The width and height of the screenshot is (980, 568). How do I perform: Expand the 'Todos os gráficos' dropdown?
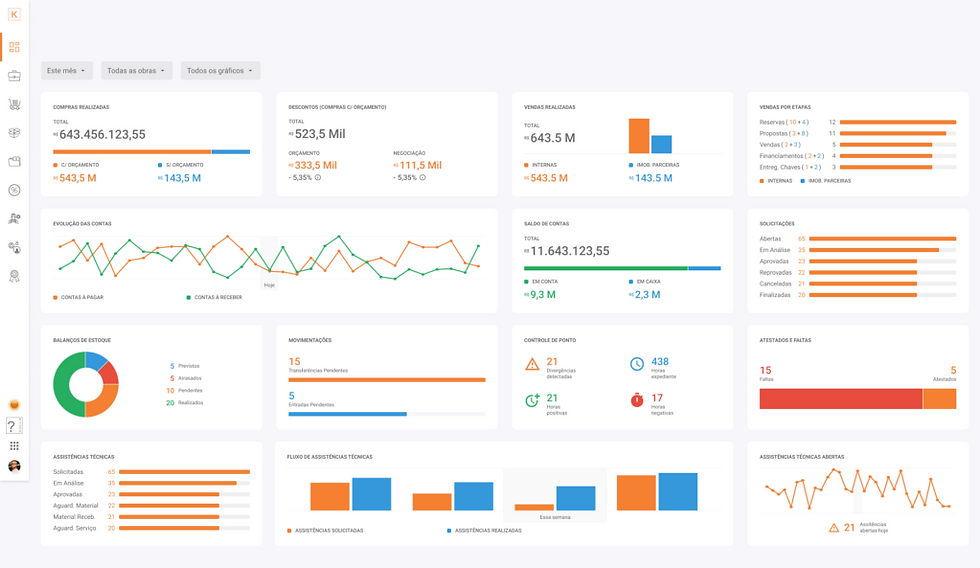point(220,71)
